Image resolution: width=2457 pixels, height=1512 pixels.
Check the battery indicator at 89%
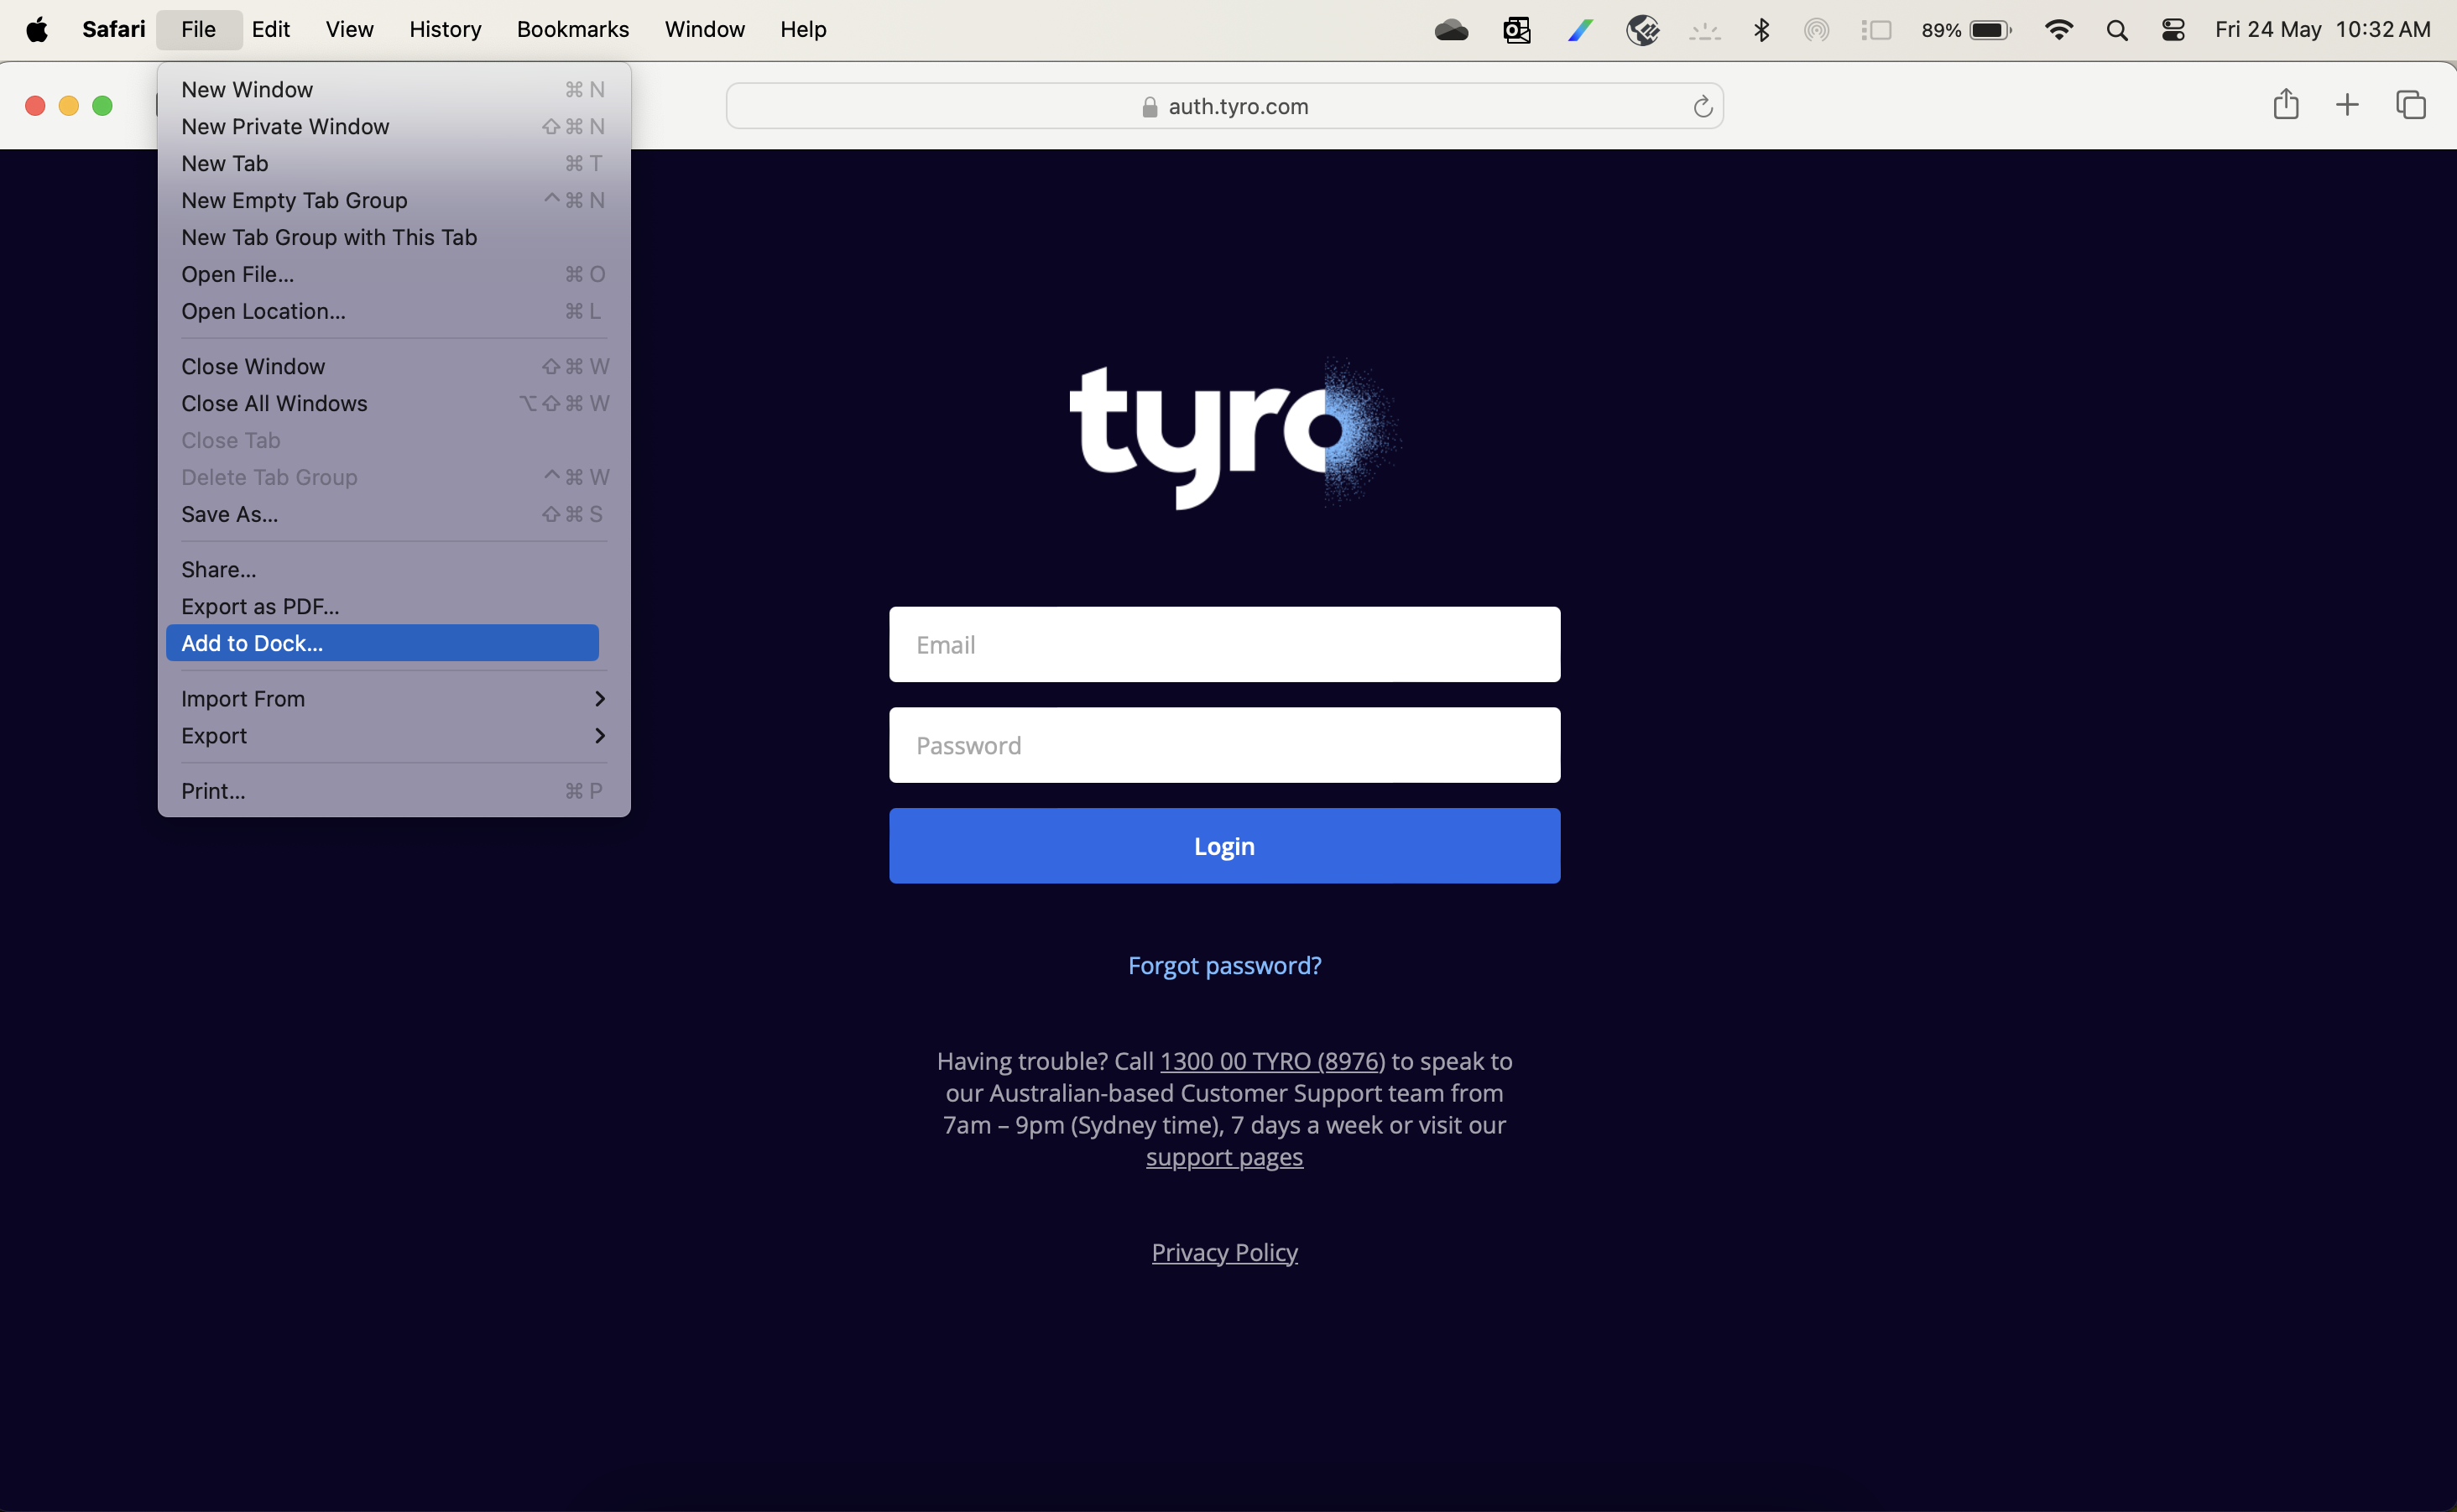(1965, 29)
